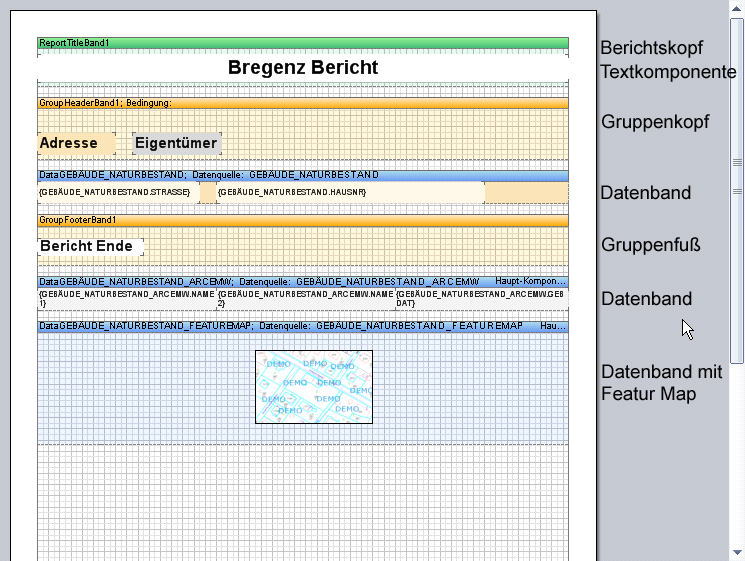745x561 pixels.
Task: Select the ARCEMW.GEBDAT data field
Action: pyautogui.click(x=481, y=298)
